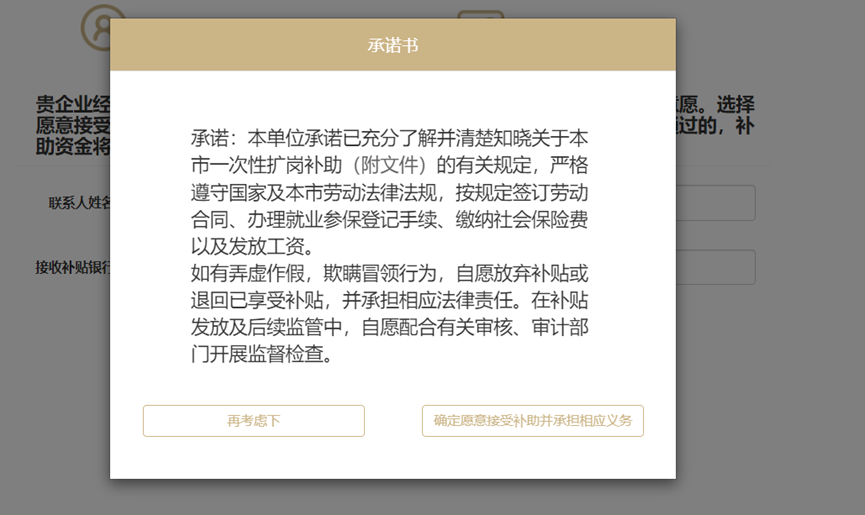
Task: Click the 接收补贴银行 field label
Action: (x=72, y=267)
